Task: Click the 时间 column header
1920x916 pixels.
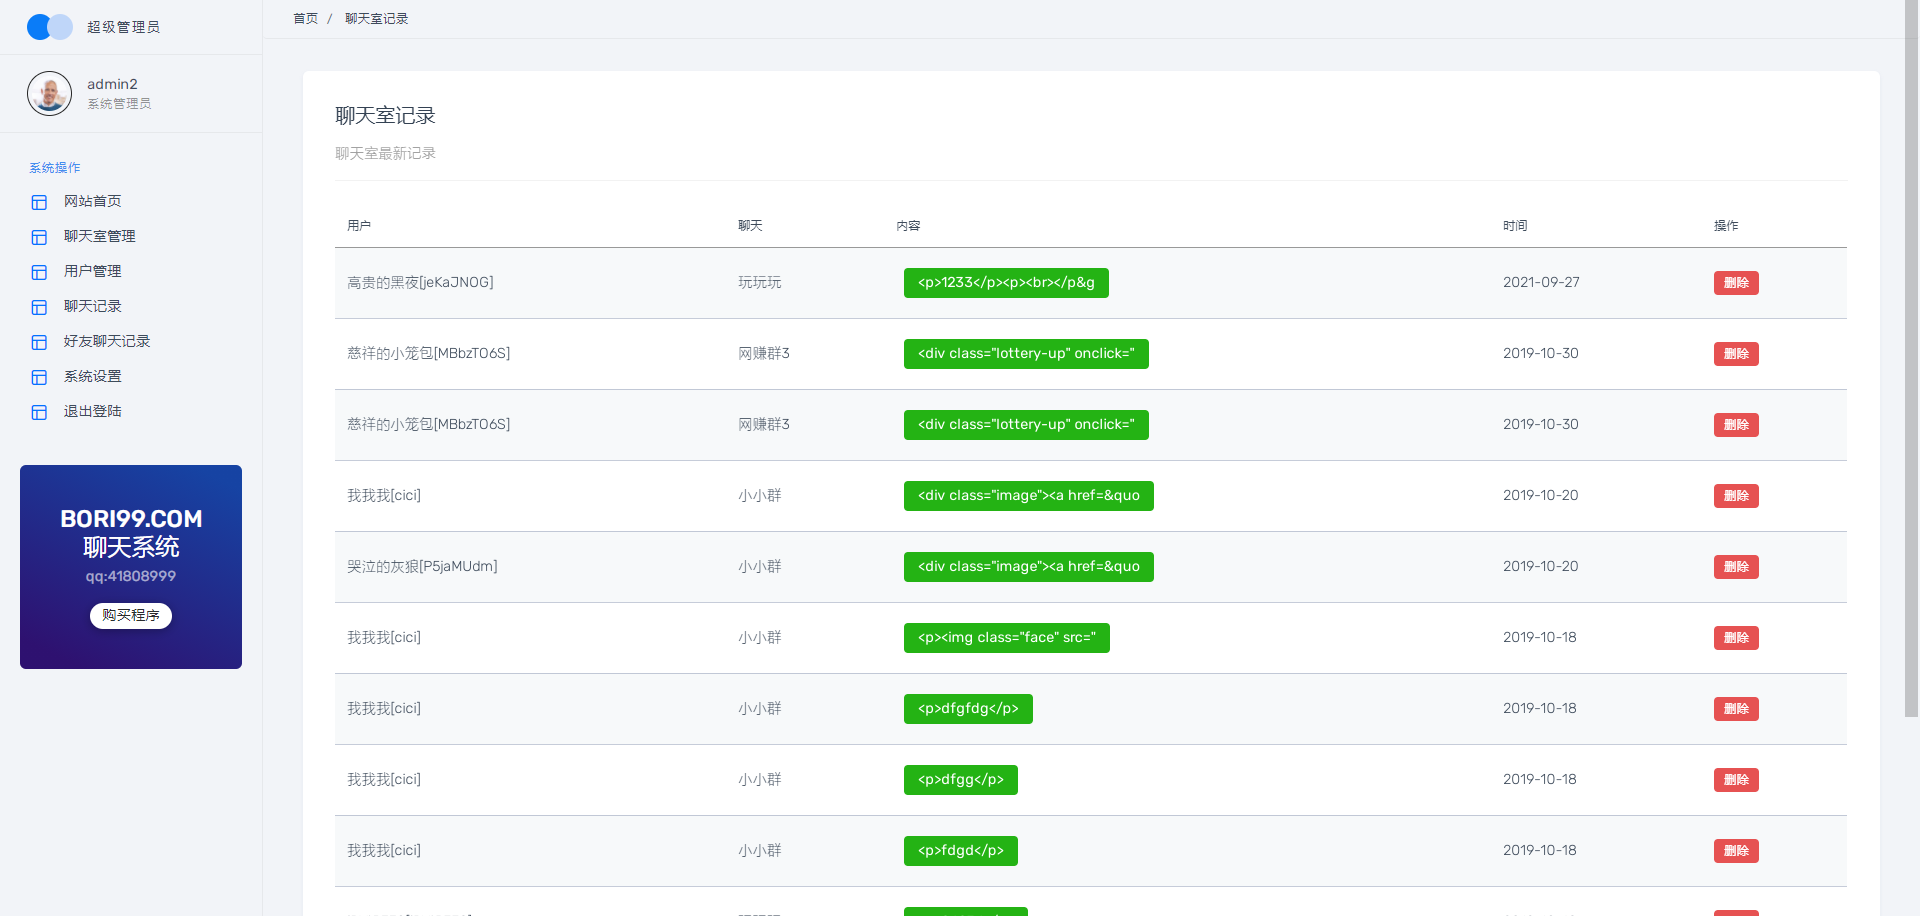Action: 1515,226
